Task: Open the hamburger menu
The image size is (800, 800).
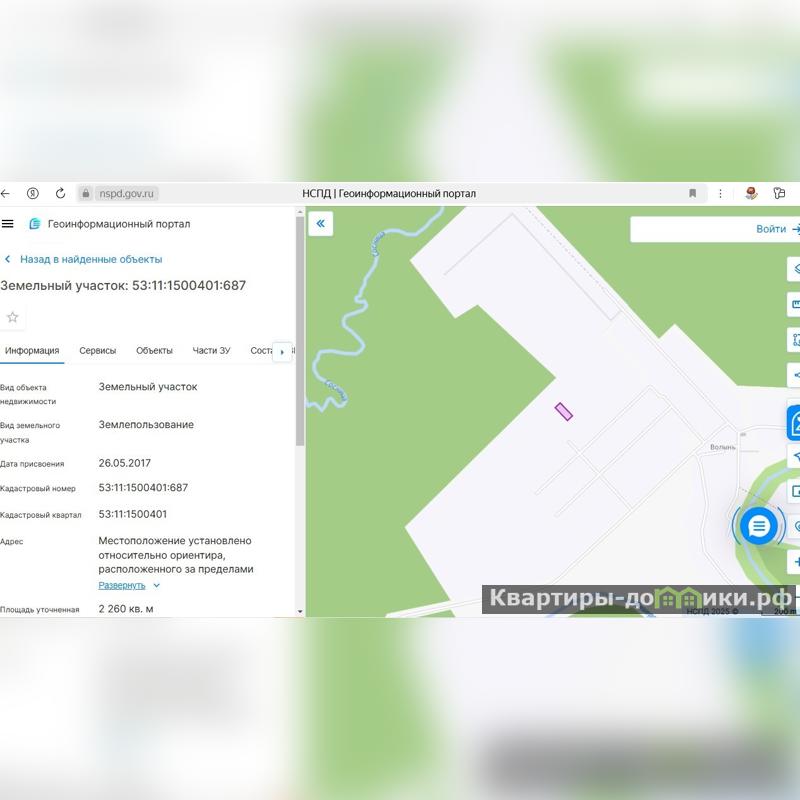Action: 8,224
